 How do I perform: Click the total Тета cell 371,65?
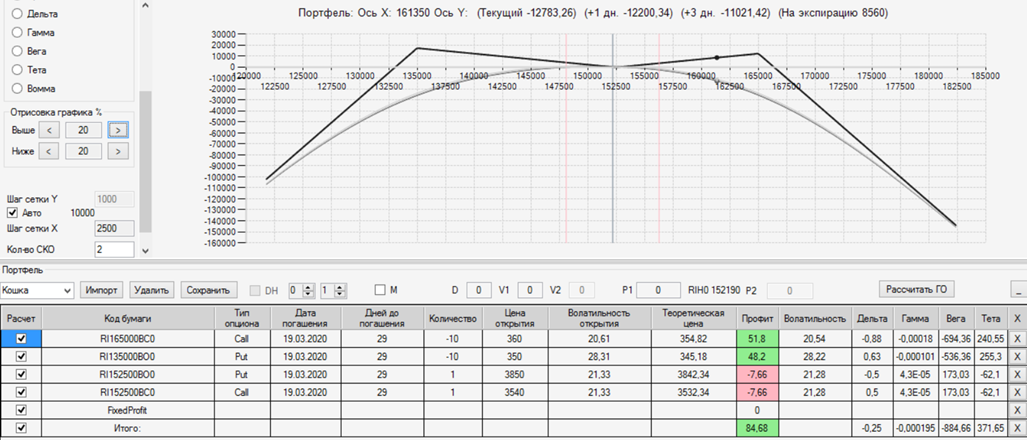point(991,427)
